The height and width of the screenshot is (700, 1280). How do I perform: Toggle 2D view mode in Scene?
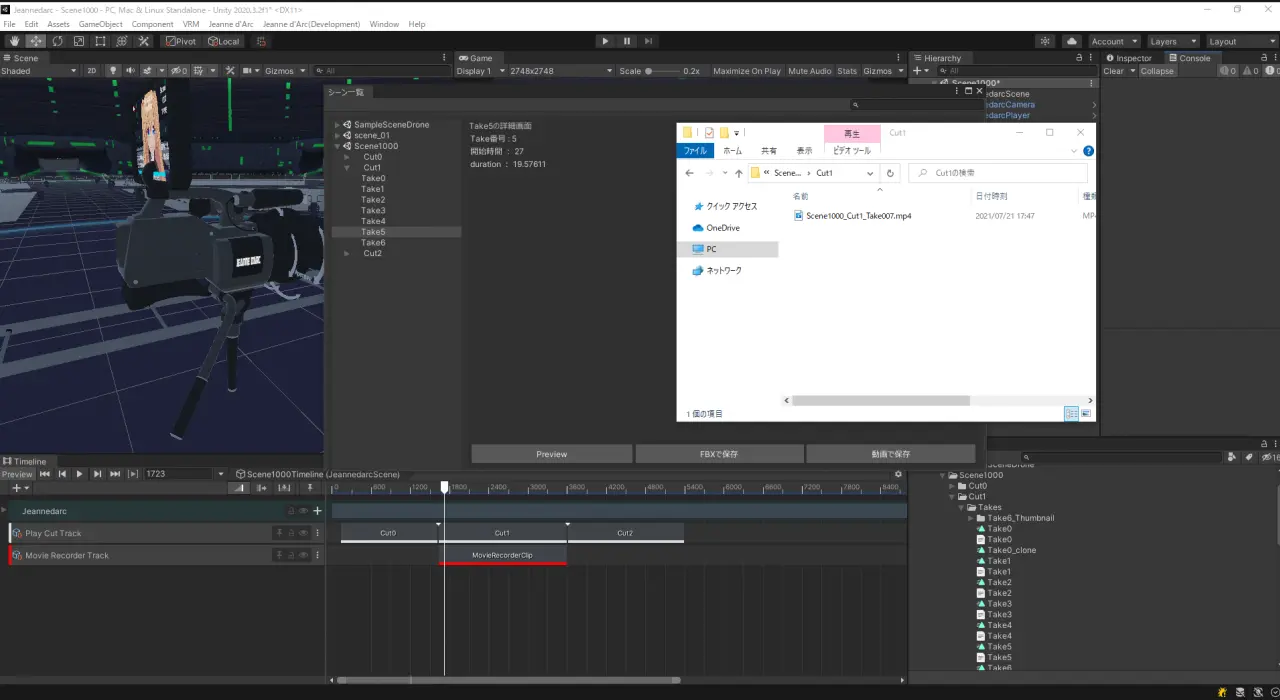pyautogui.click(x=92, y=71)
